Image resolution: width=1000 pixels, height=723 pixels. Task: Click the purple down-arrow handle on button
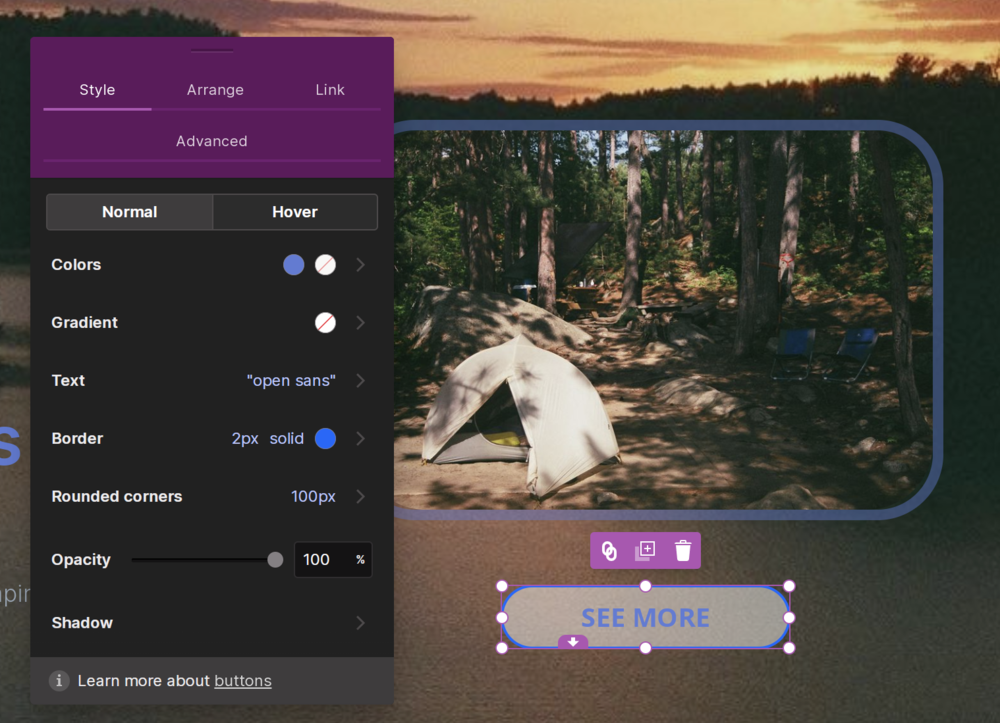pos(573,642)
